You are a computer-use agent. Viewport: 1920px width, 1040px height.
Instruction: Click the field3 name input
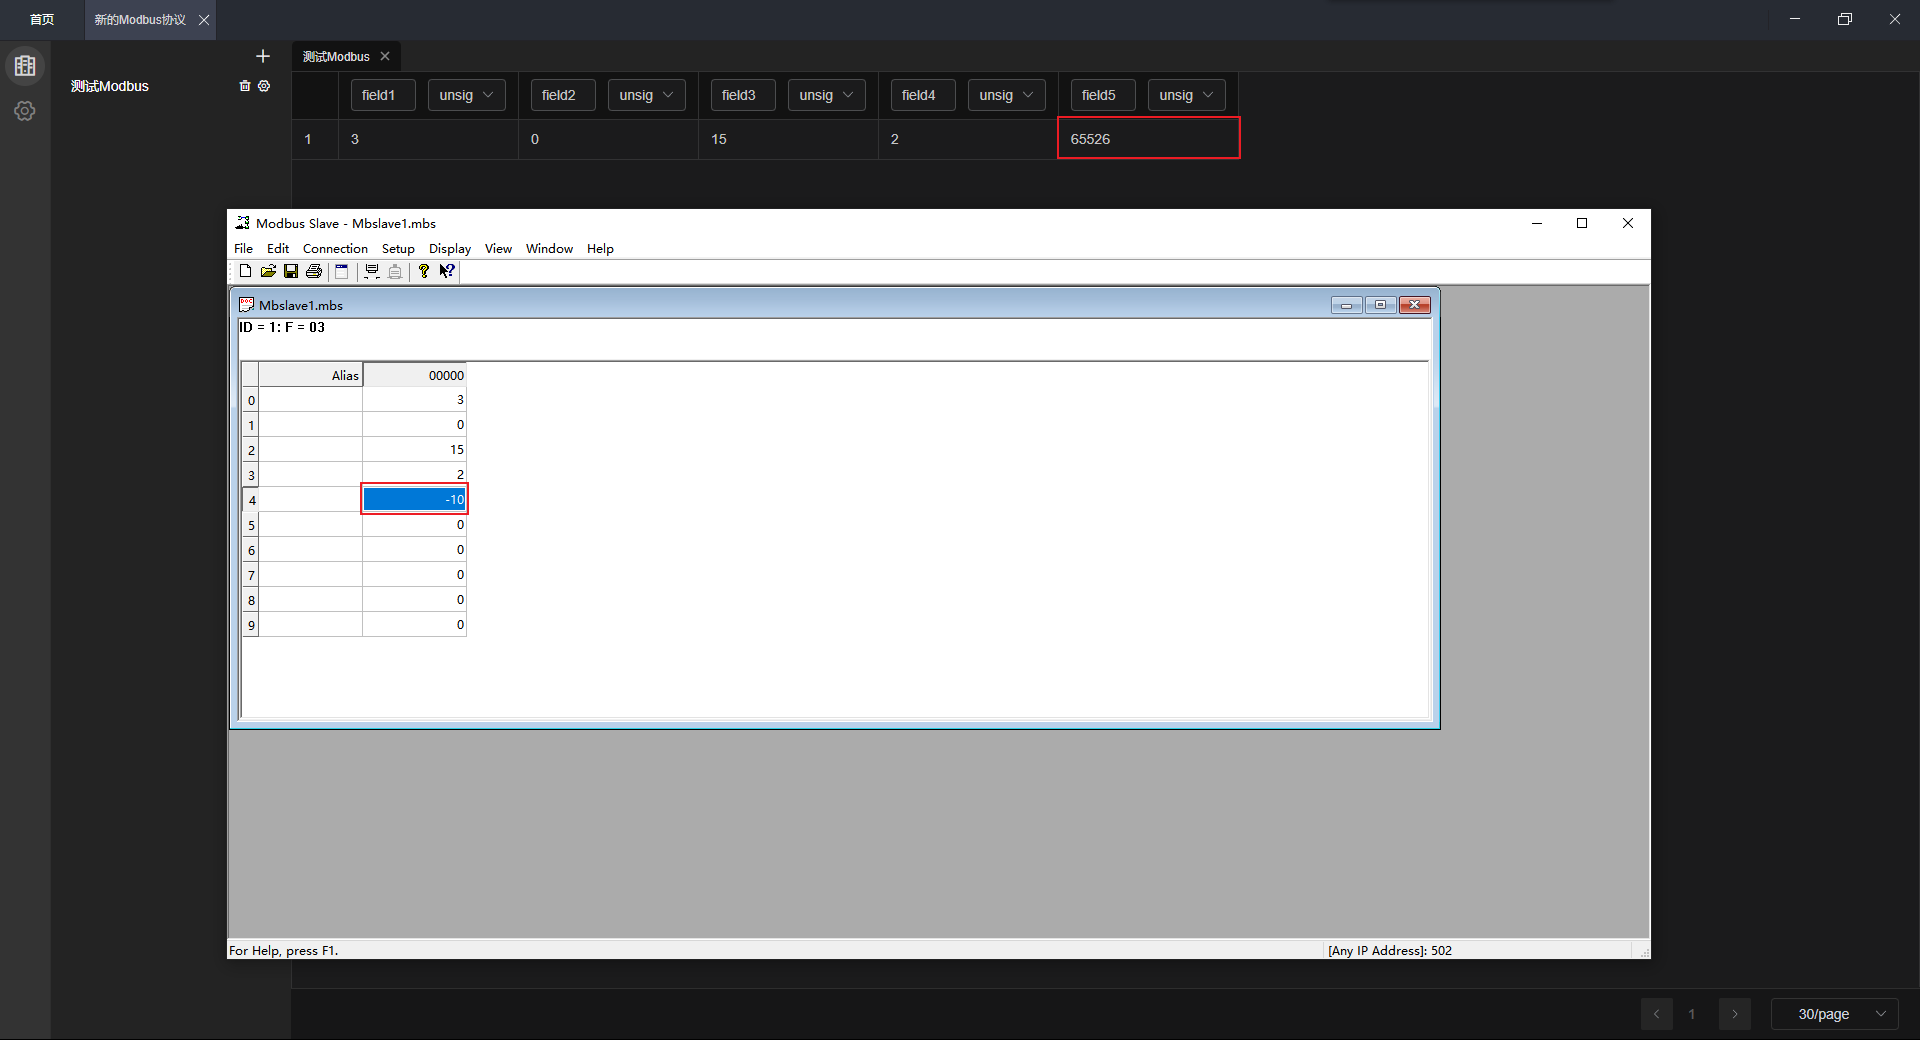(x=743, y=95)
